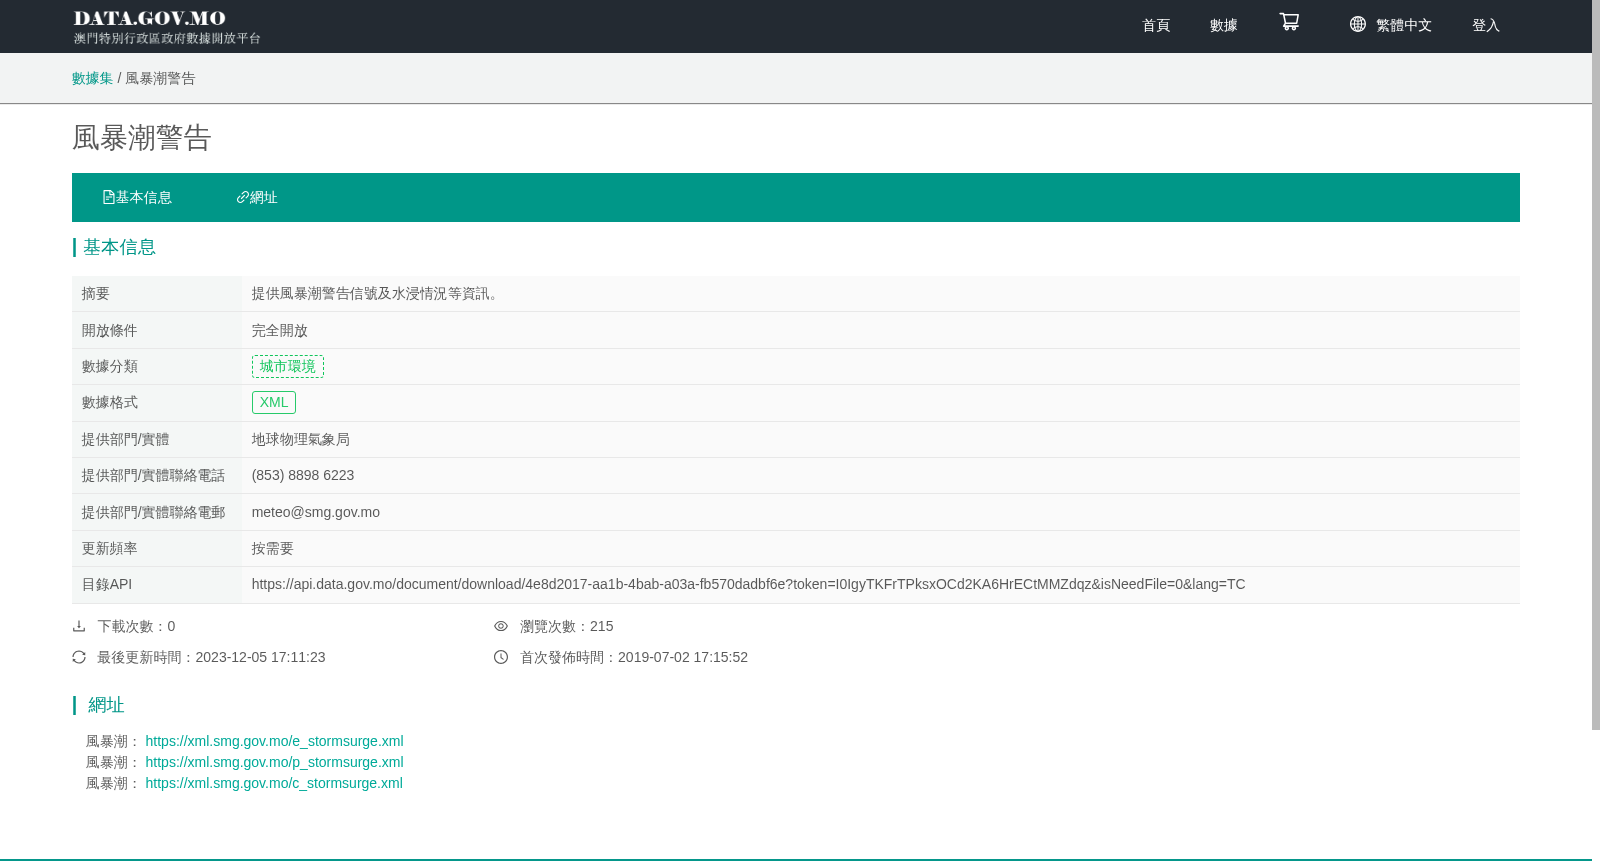
Task: Switch to the 基本信息 tab
Action: tap(137, 197)
